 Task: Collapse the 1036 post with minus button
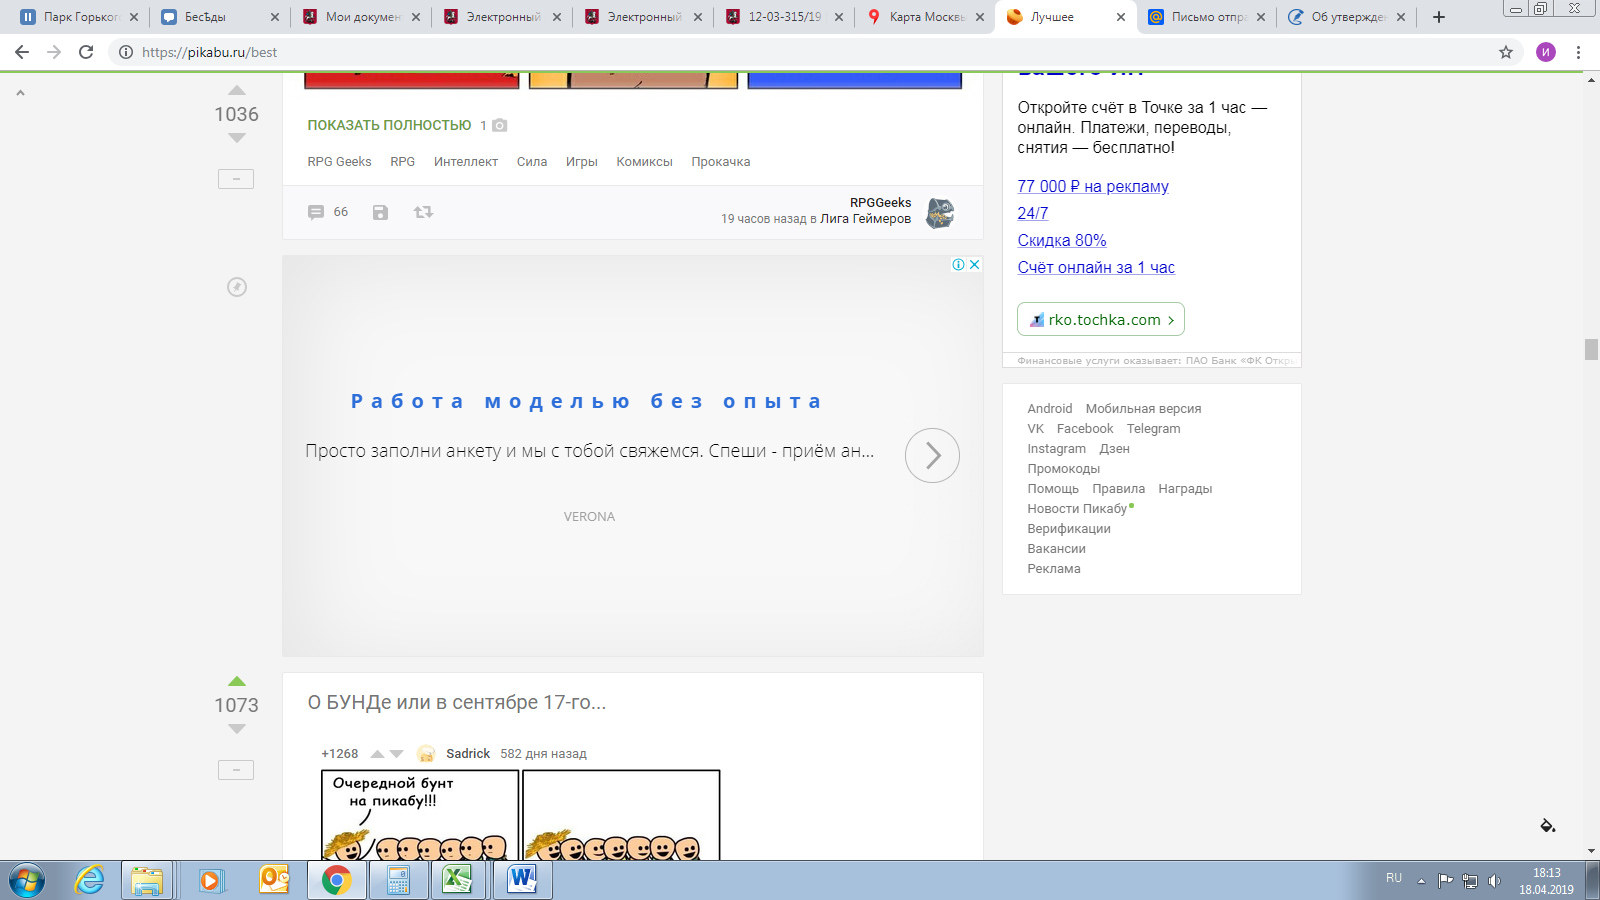[x=236, y=179]
